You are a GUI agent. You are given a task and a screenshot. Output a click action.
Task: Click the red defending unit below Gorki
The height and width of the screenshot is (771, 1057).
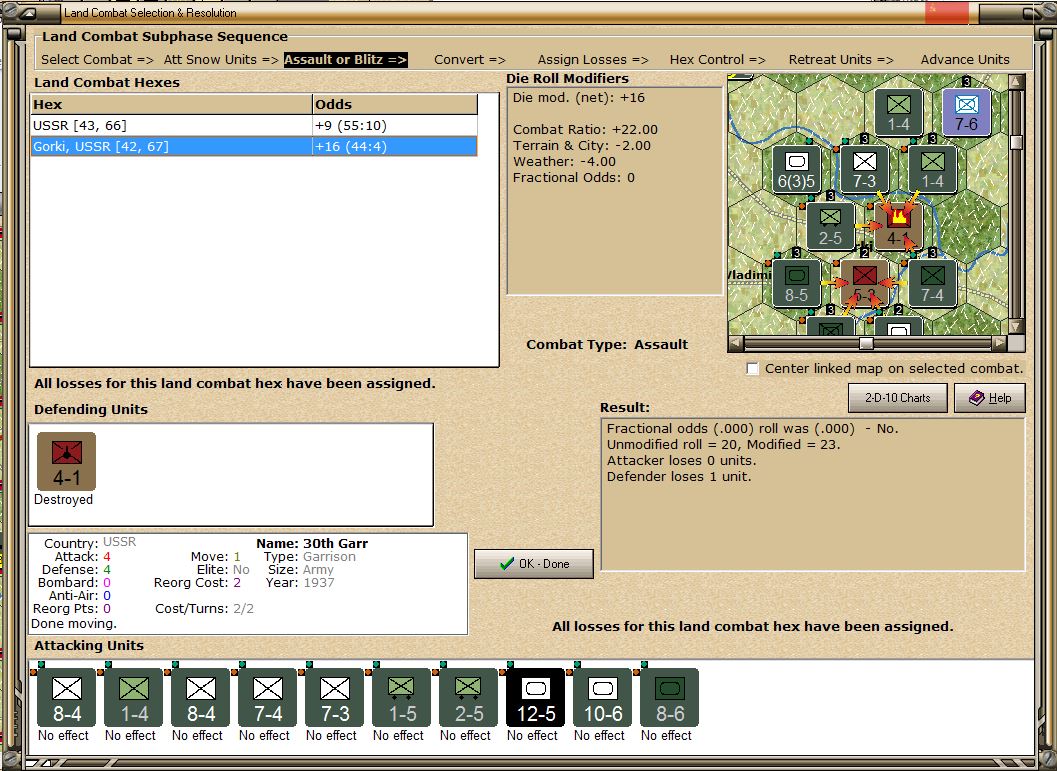click(x=864, y=282)
